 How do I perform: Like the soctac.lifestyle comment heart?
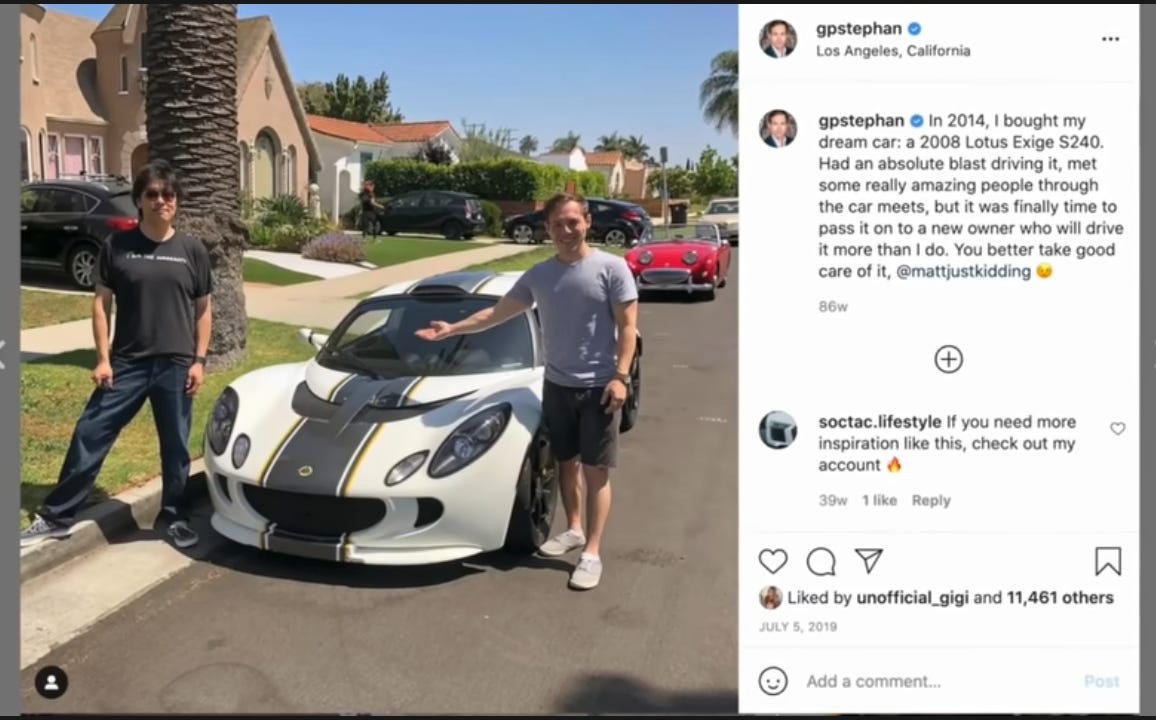[1118, 428]
